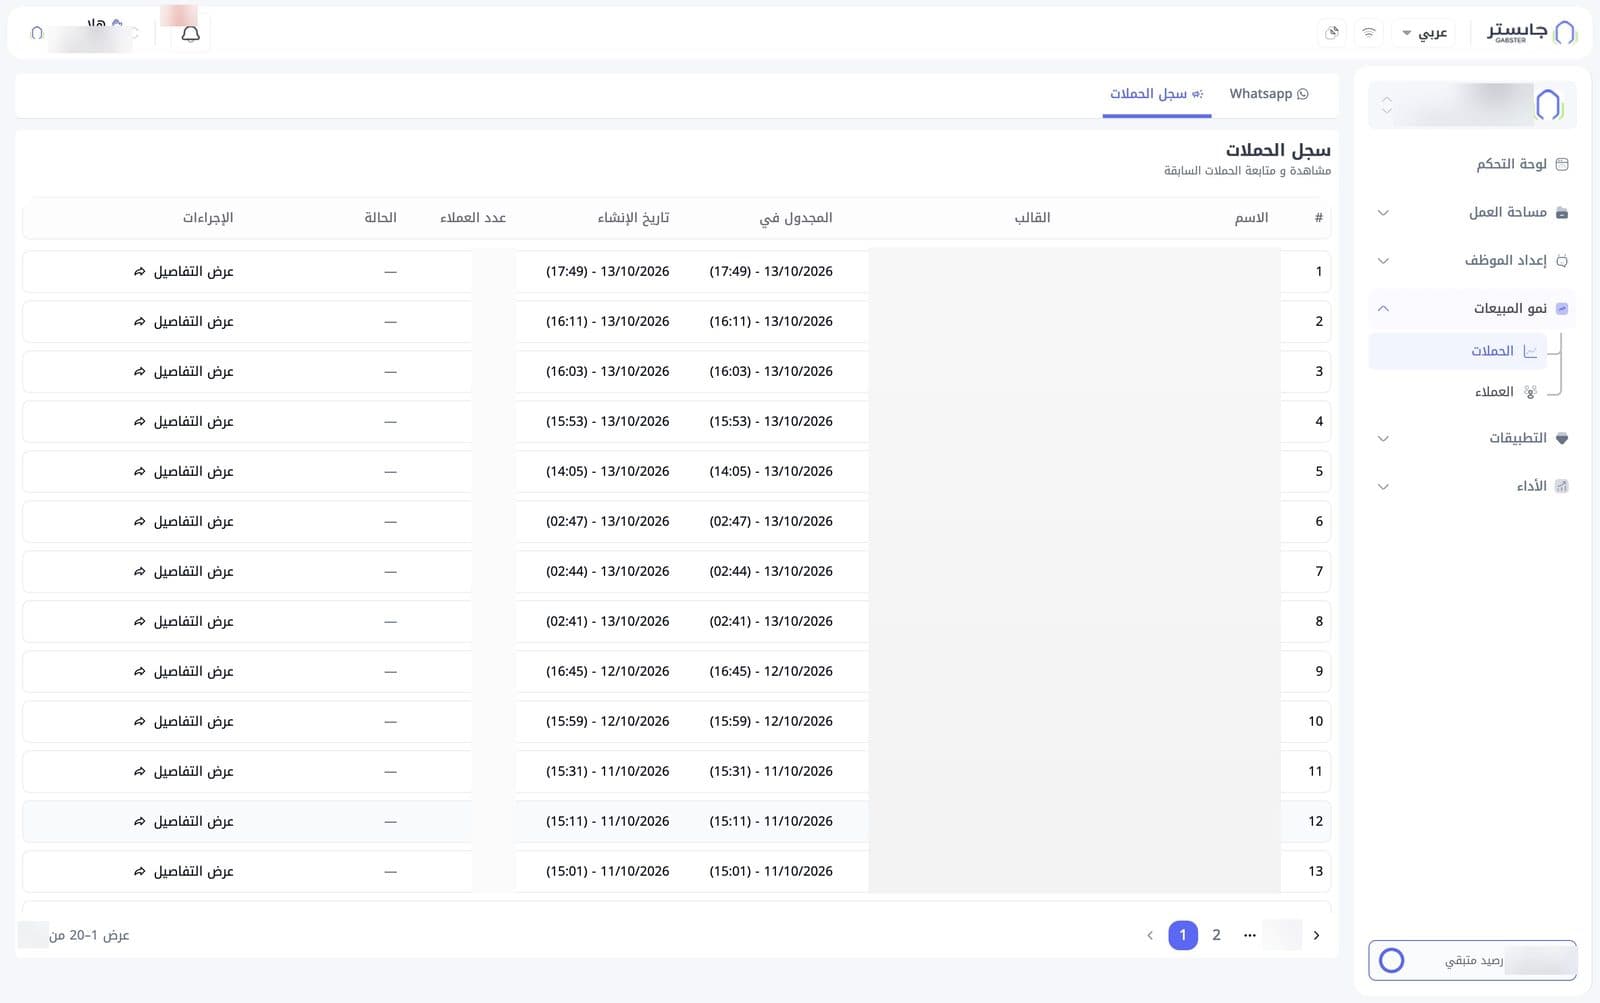Click the share arrow icon in row 3
Viewport: 1600px width, 1003px height.
139,371
